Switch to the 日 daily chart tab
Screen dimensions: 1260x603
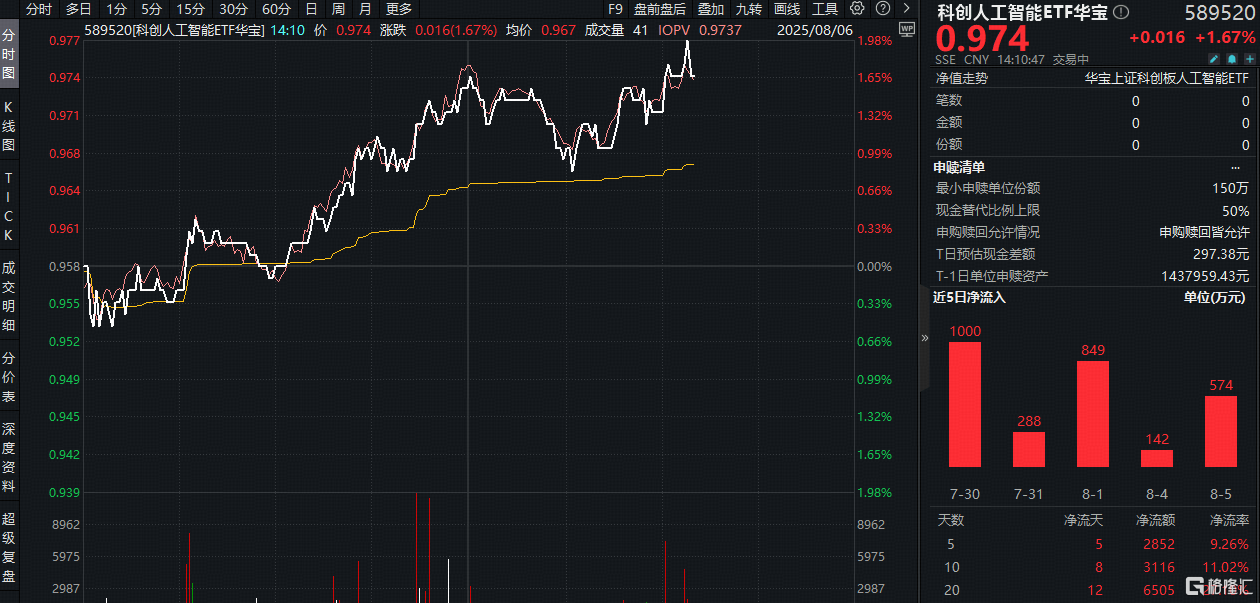[x=312, y=9]
